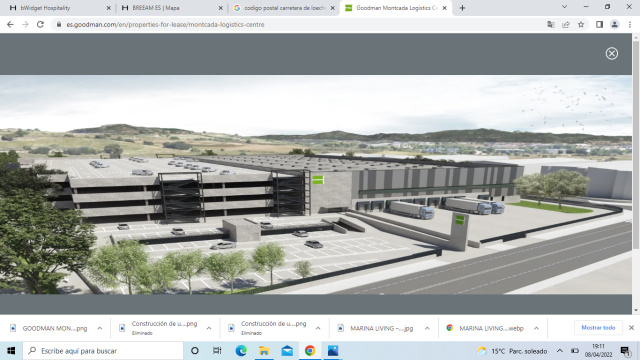Close the codigo postal tab

[x=333, y=8]
